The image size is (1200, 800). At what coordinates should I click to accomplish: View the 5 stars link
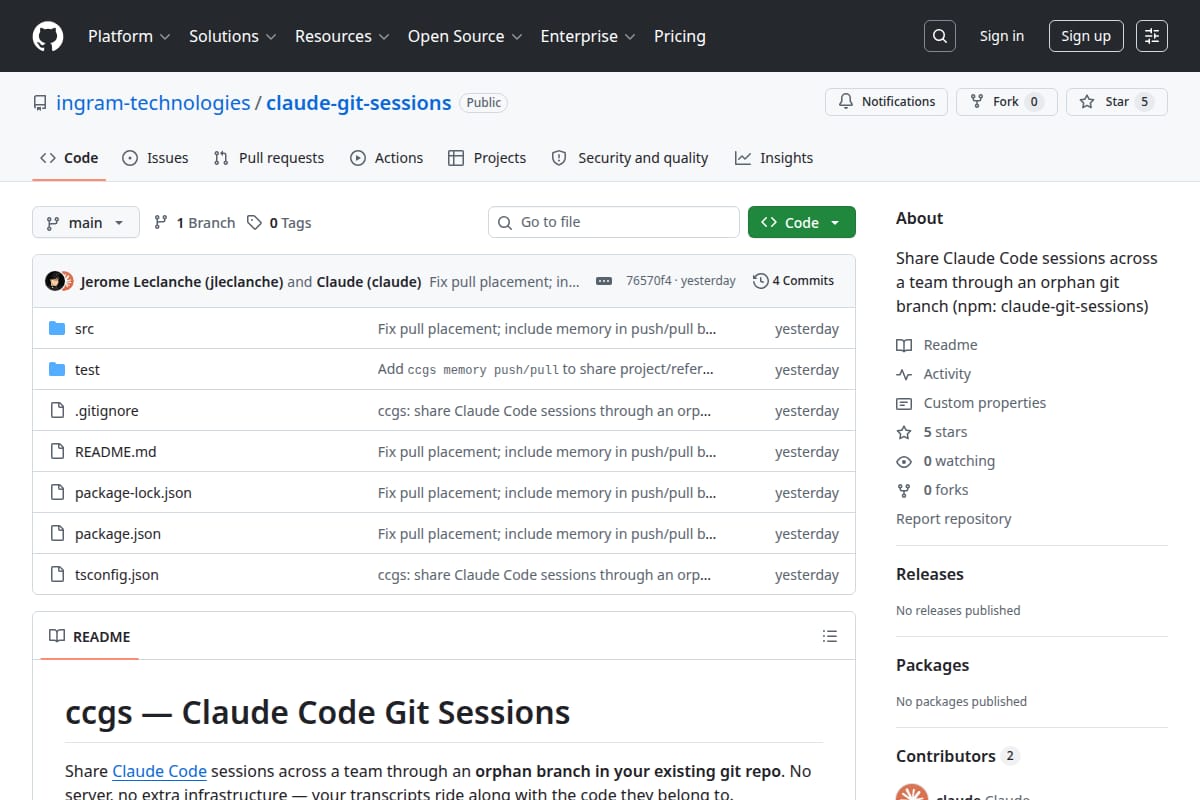coord(932,432)
